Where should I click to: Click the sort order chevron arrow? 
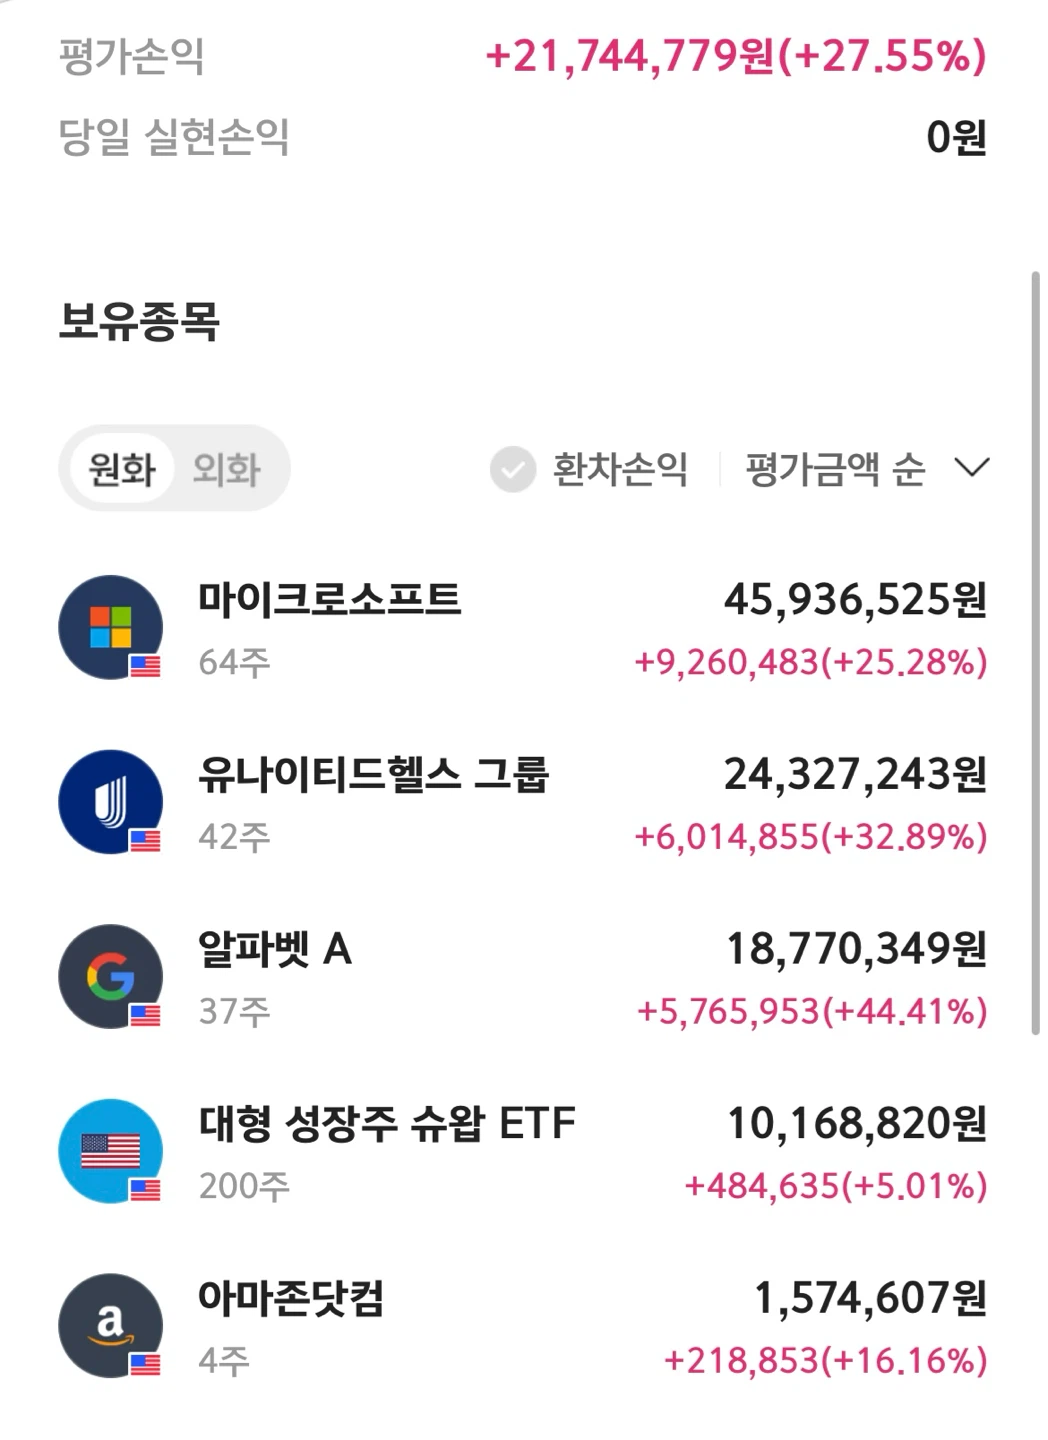pyautogui.click(x=972, y=468)
